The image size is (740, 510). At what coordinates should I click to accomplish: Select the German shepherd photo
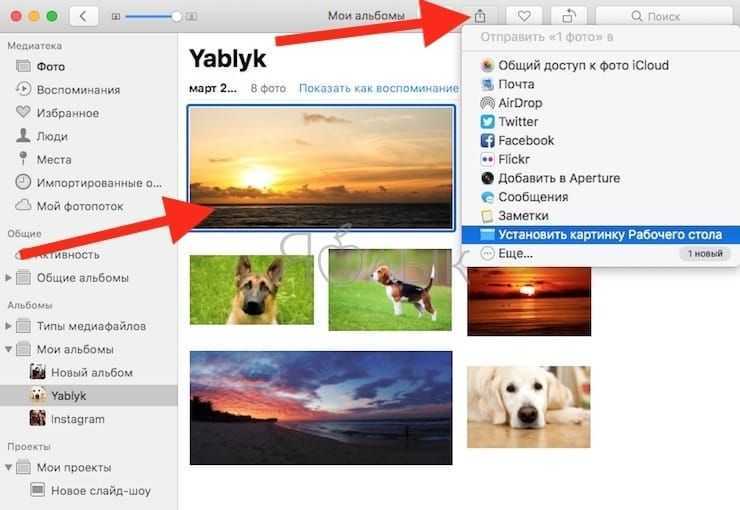tap(252, 290)
